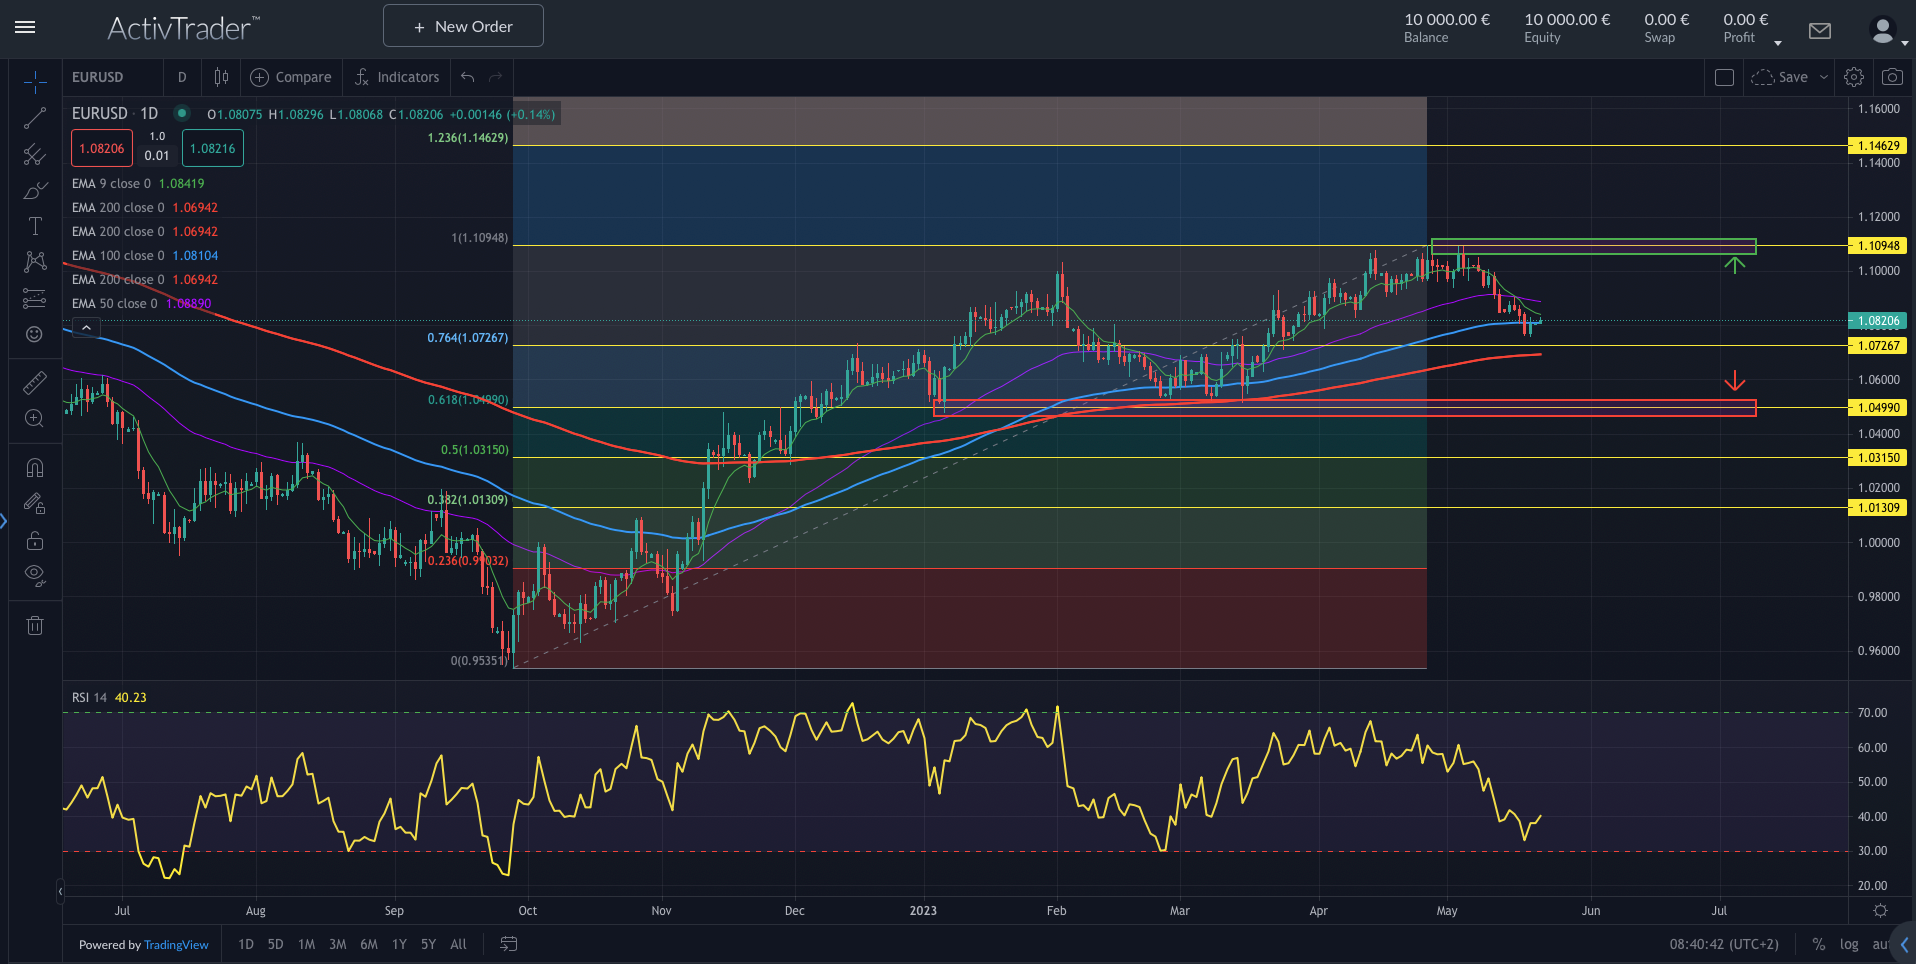Hide all drawings via eye icon
Screen dimensions: 1916x964
pos(35,575)
